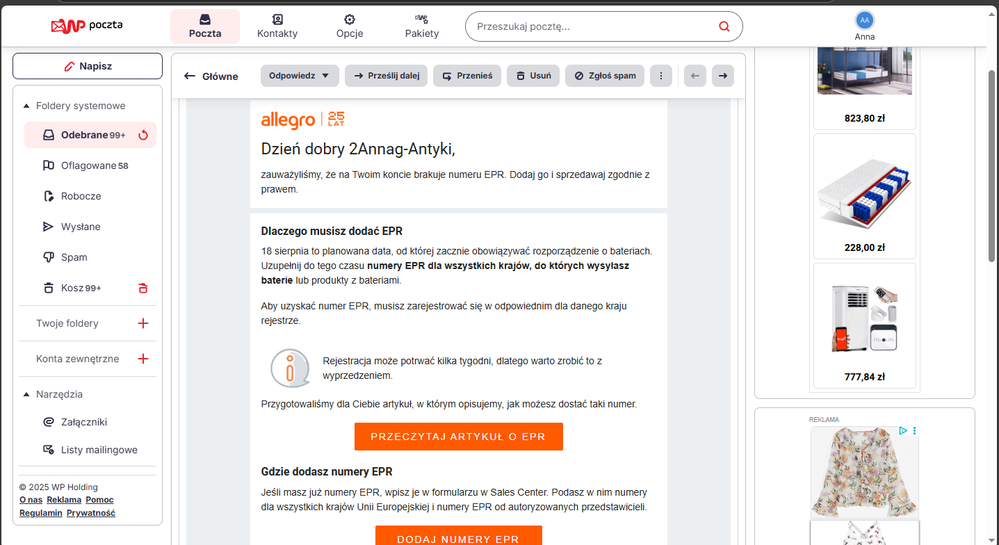Click the info icon beside Rejestracja note

coord(290,368)
